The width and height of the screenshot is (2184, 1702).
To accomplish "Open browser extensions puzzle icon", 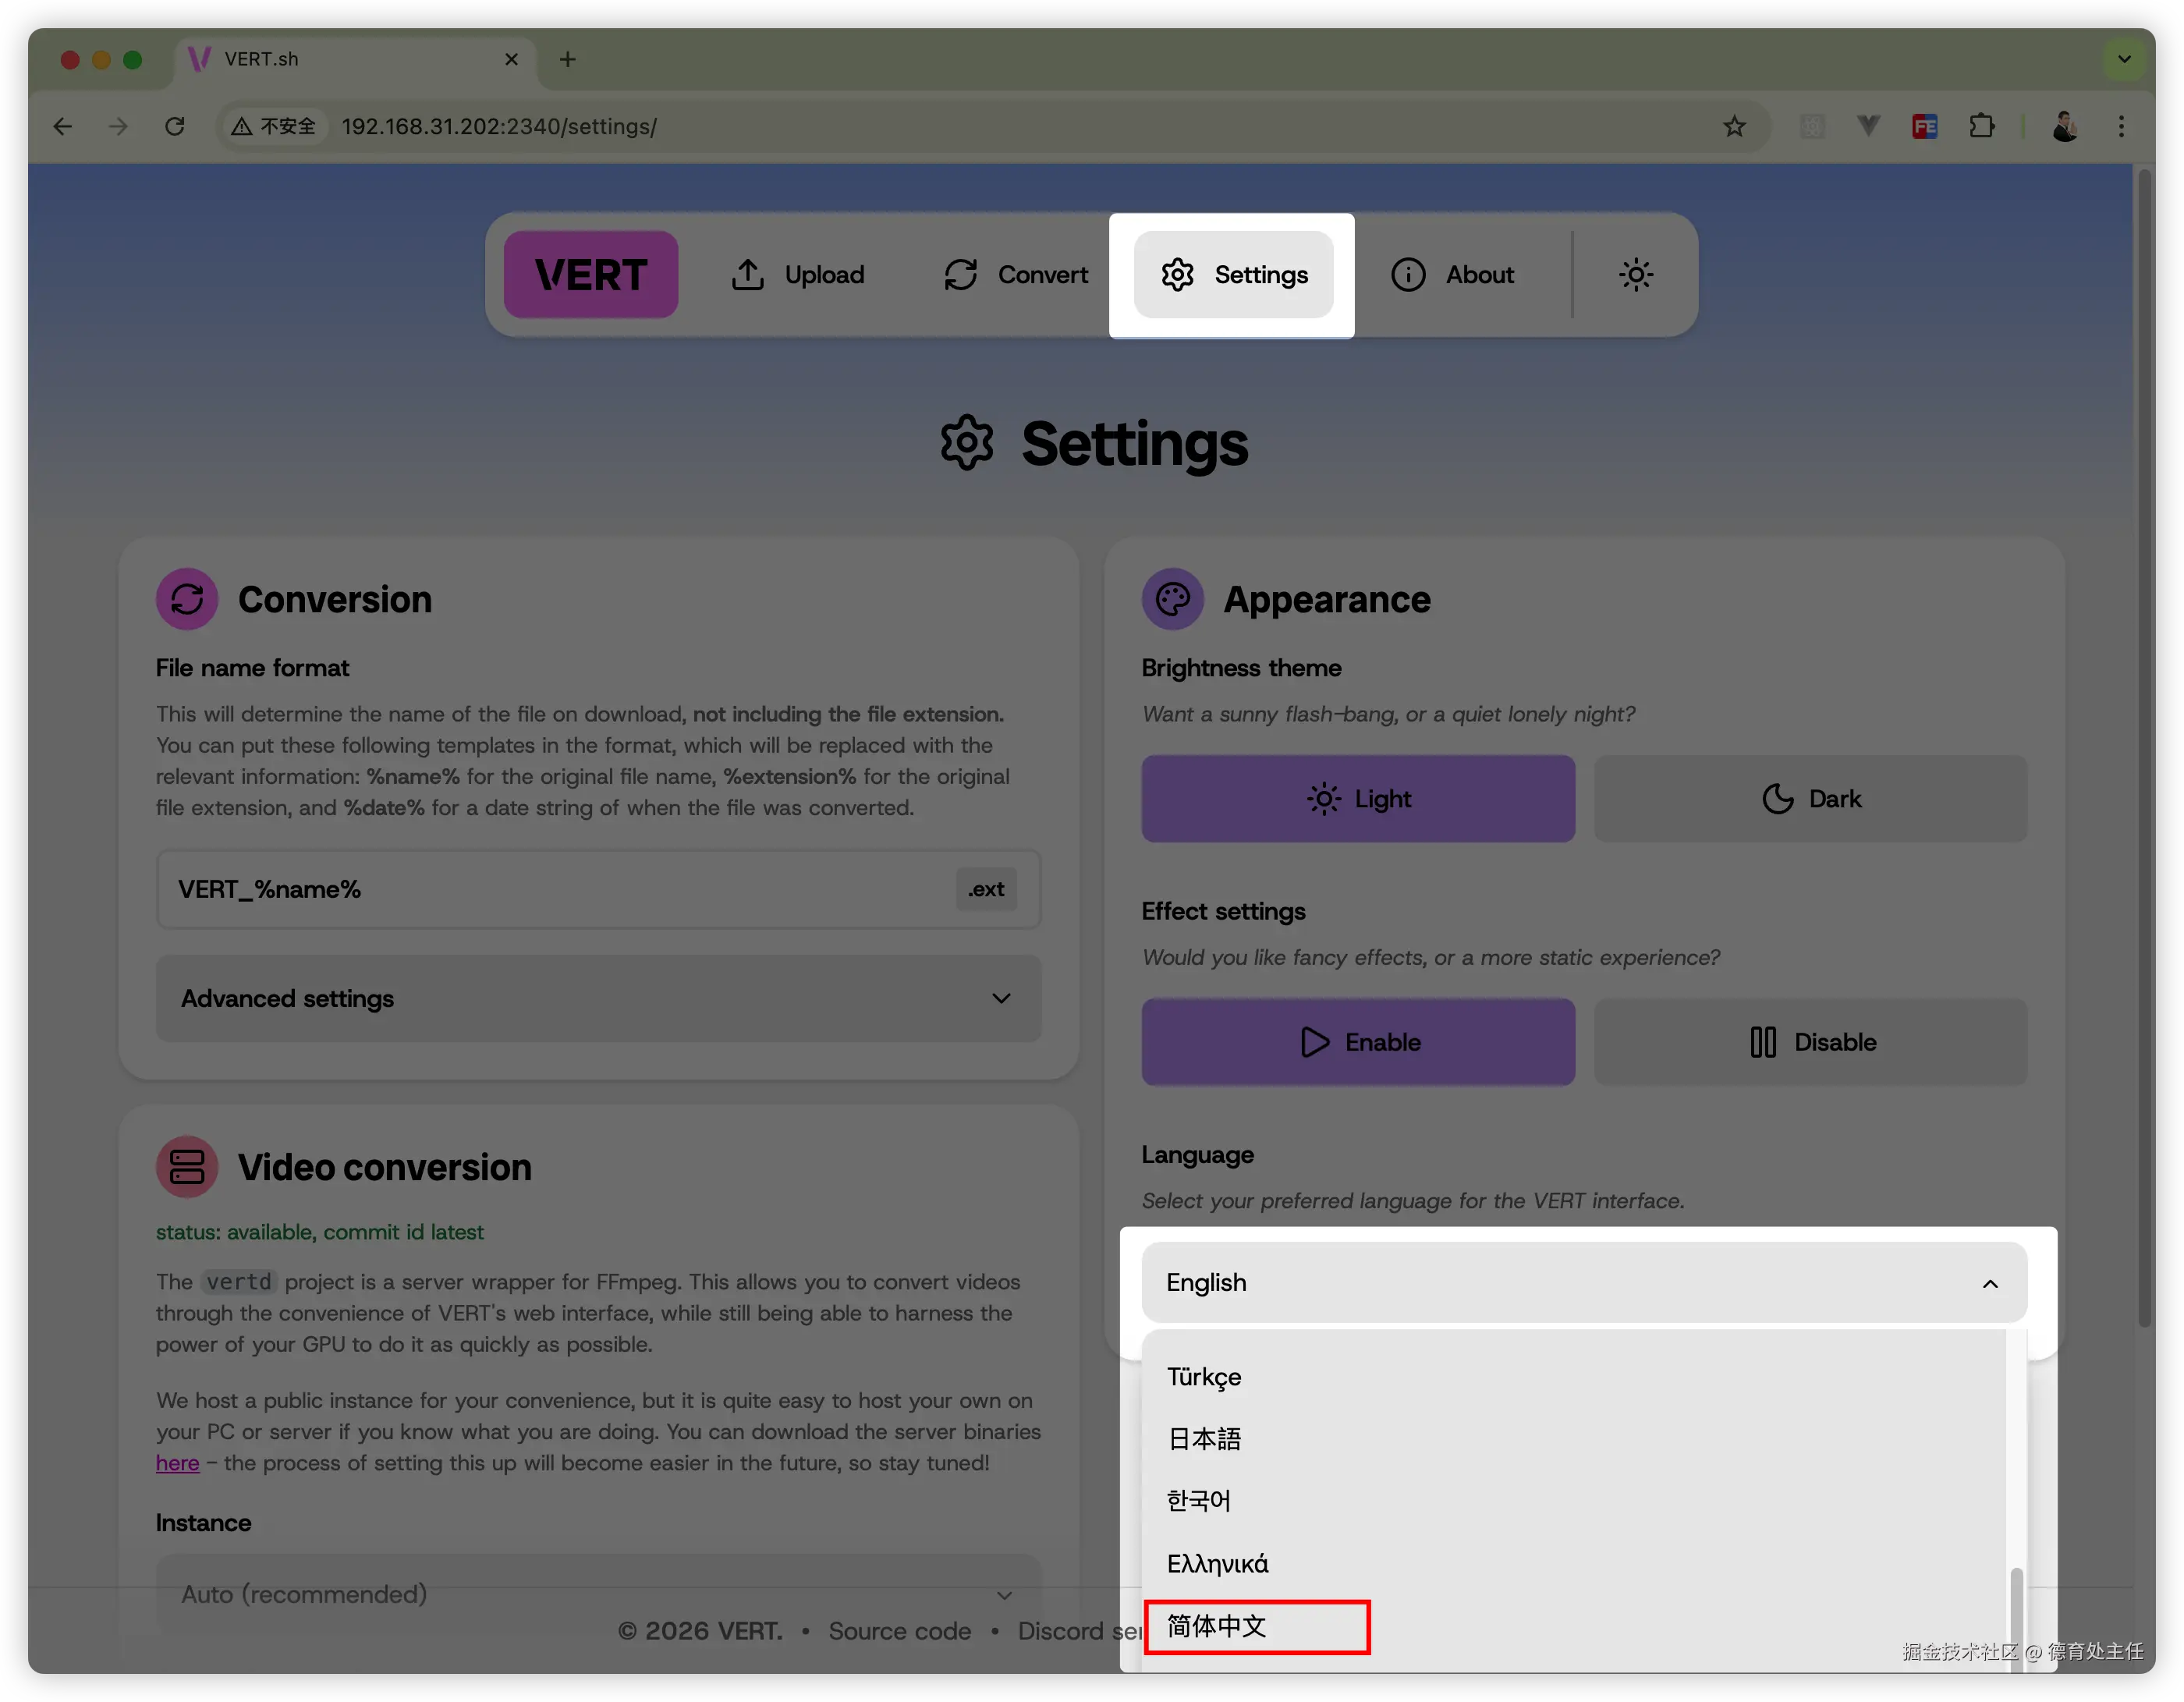I will pyautogui.click(x=1981, y=127).
